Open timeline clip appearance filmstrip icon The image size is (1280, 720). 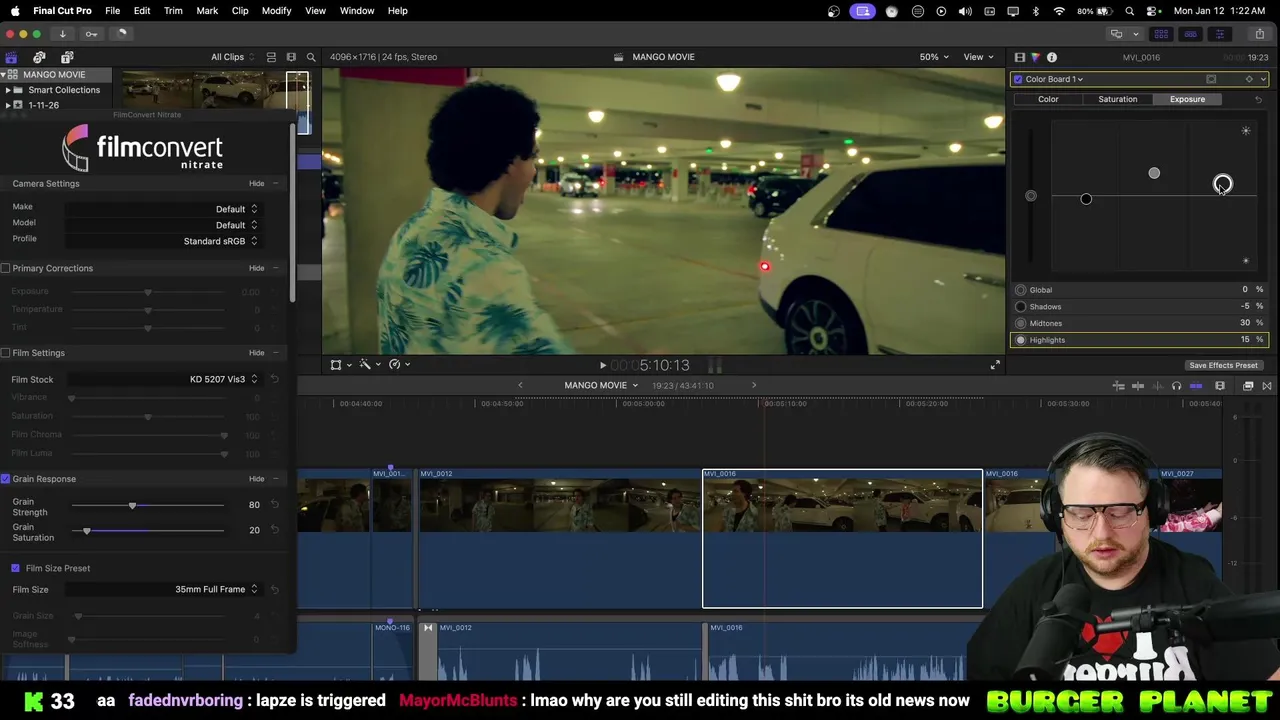pos(1220,386)
